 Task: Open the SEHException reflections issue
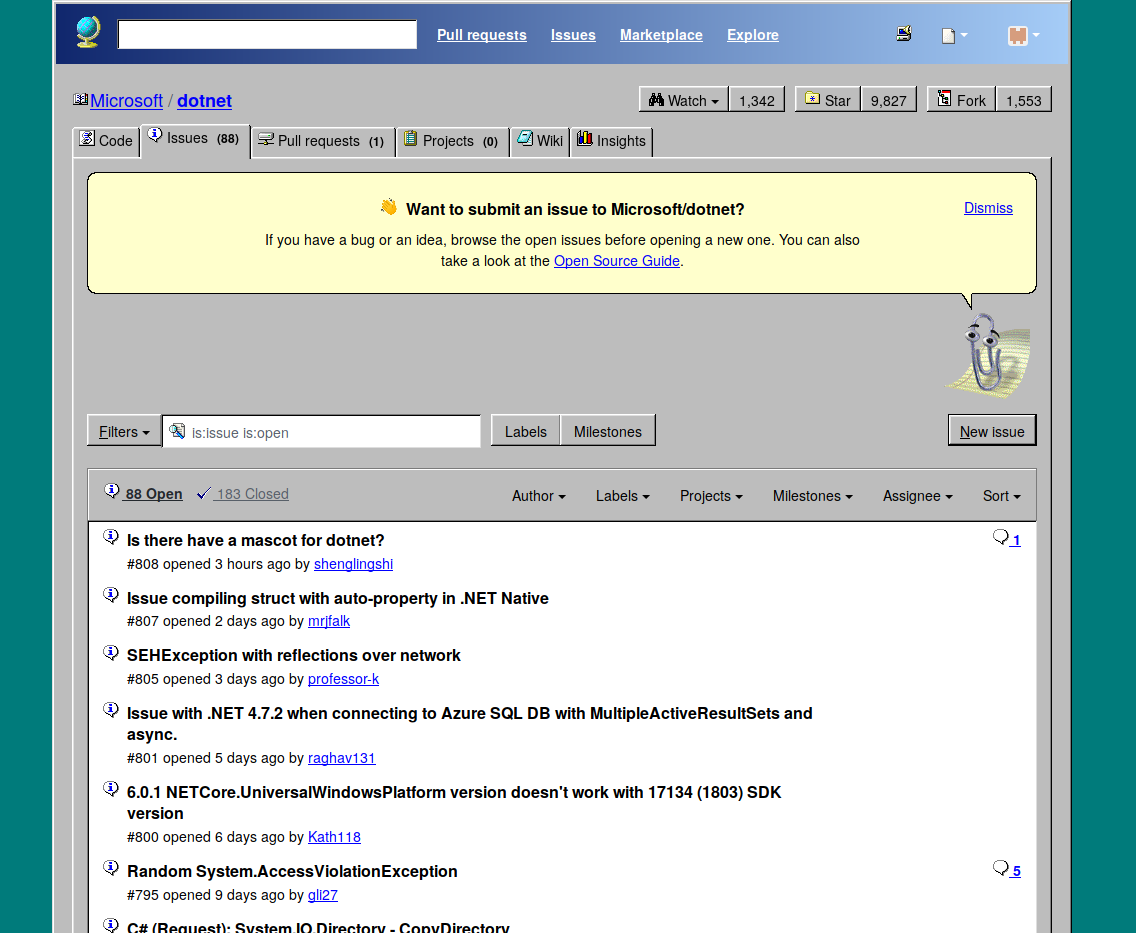[x=293, y=656]
